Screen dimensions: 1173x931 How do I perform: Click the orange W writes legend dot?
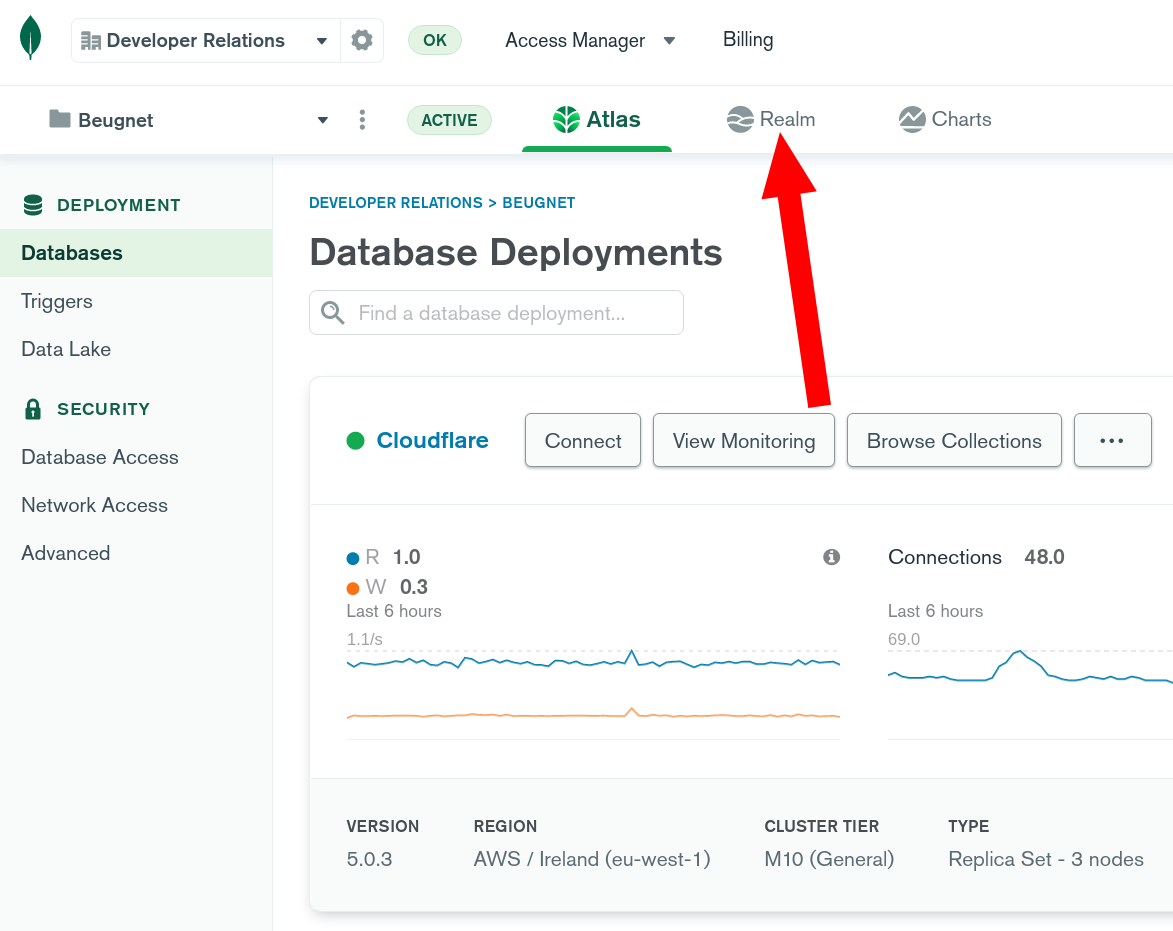click(353, 588)
